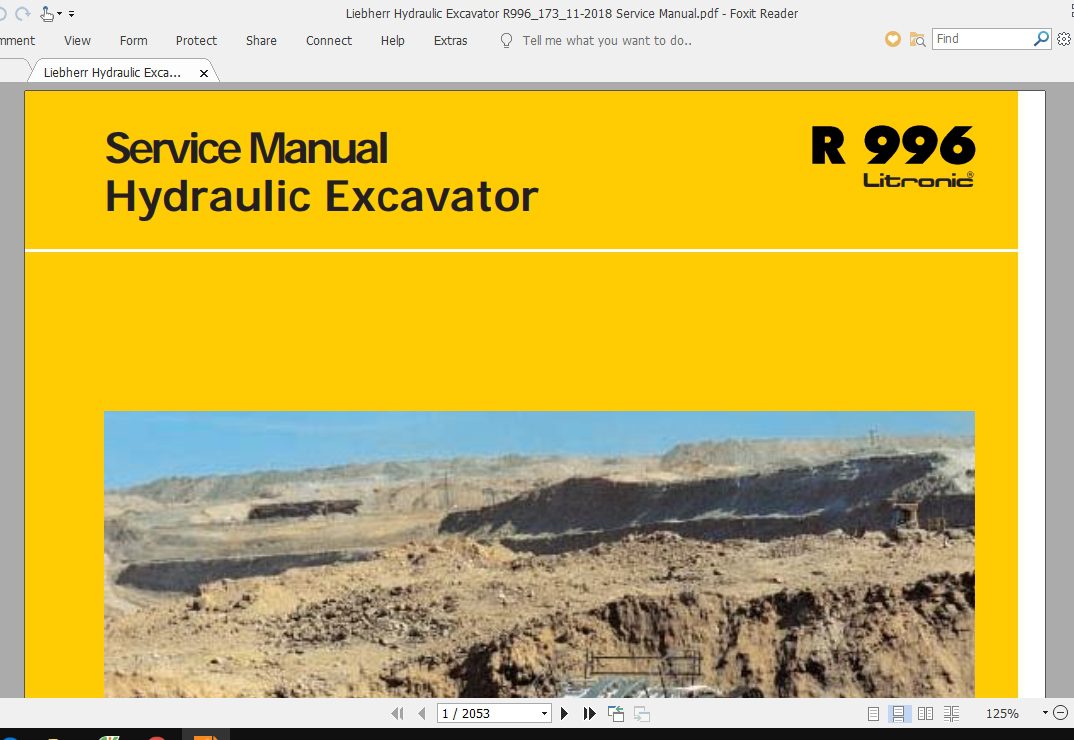Go to the next page
The image size is (1074, 740).
564,713
